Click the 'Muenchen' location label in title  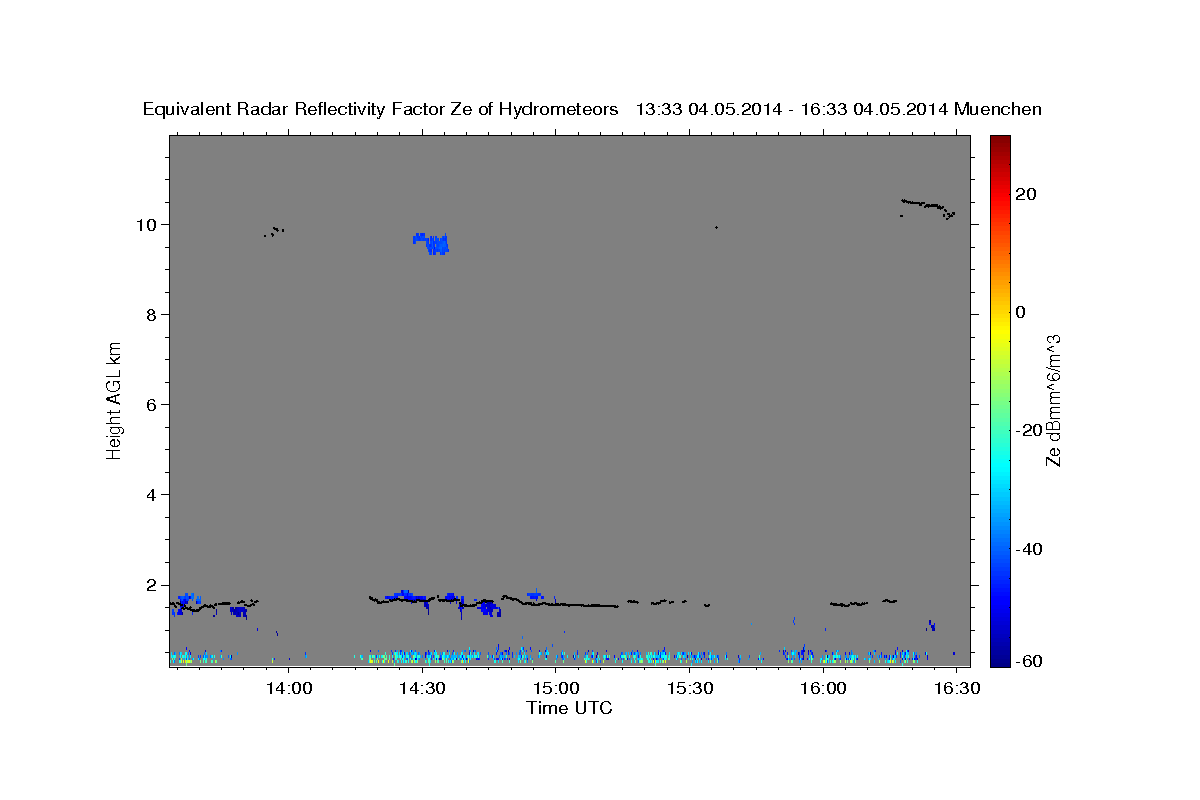998,109
